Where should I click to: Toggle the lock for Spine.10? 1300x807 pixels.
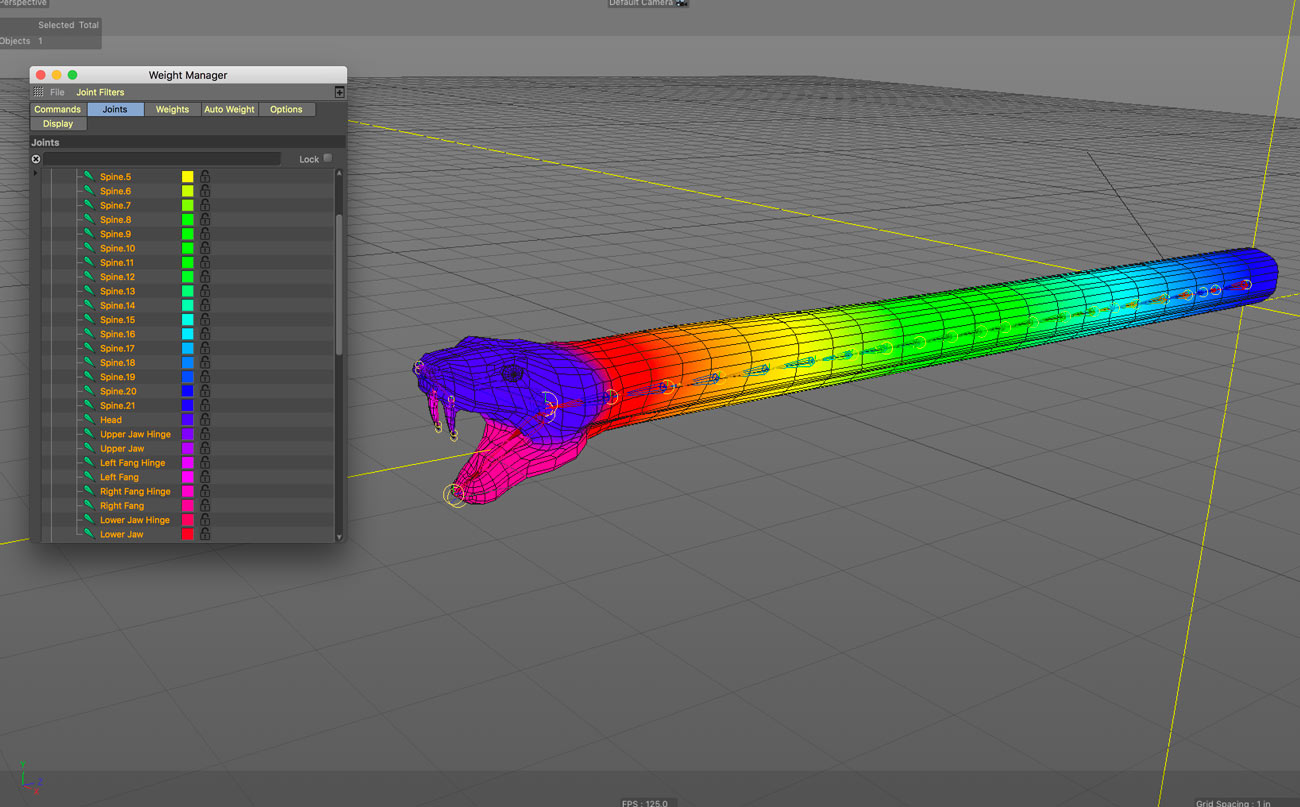pyautogui.click(x=205, y=248)
